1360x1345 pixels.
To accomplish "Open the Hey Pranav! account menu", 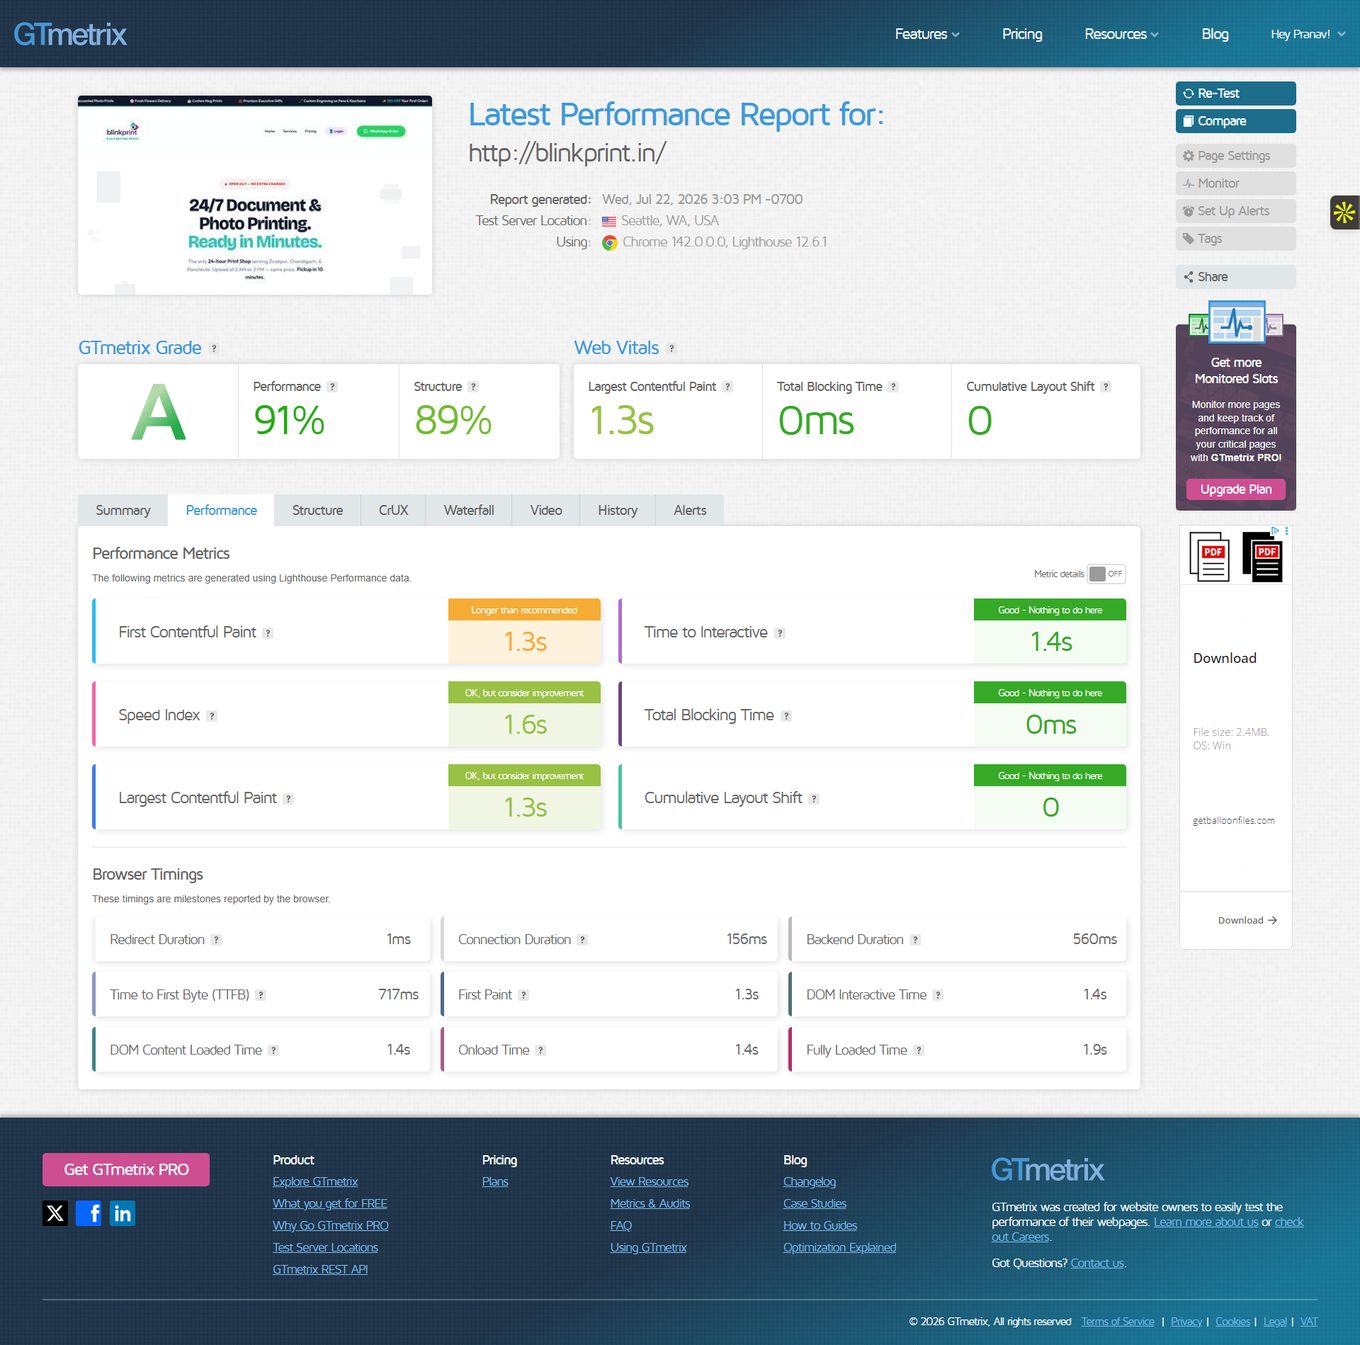I will pyautogui.click(x=1308, y=34).
